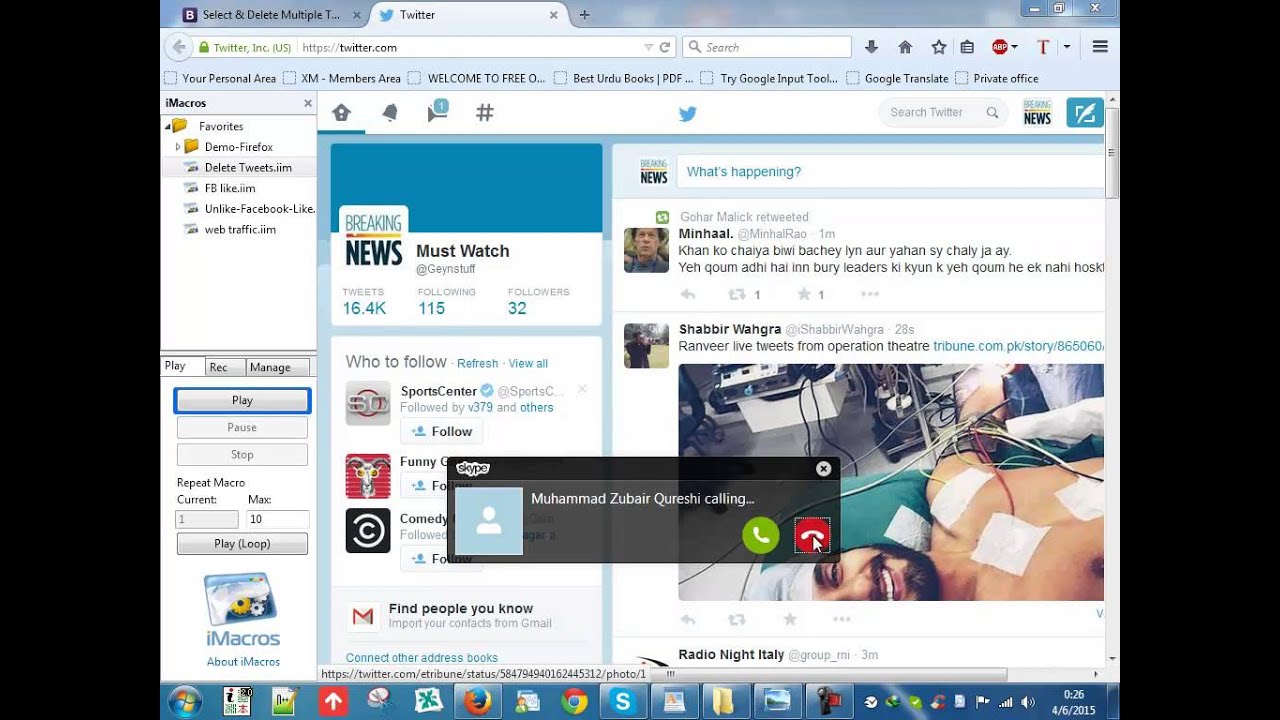Image resolution: width=1280 pixels, height=720 pixels.
Task: Switch to the Rec tab
Action: 218,367
